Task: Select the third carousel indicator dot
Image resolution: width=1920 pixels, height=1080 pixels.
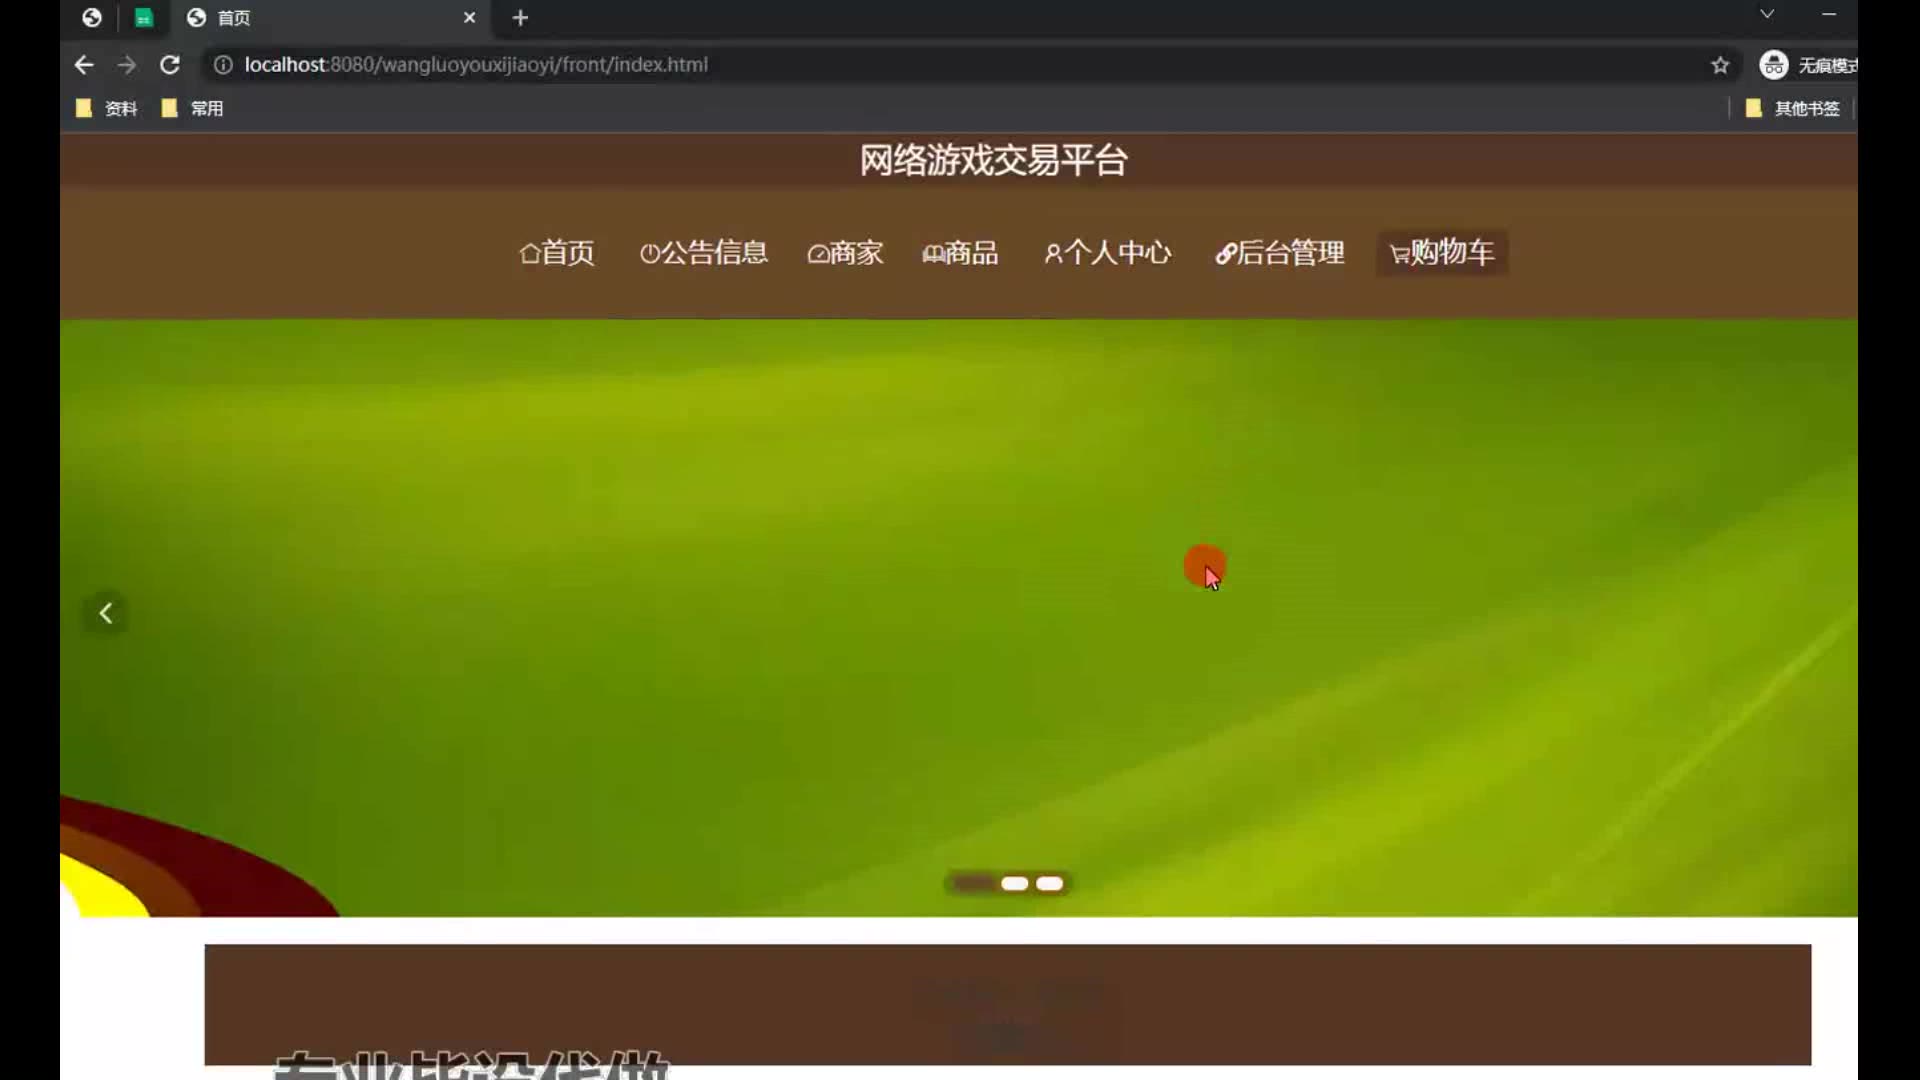Action: 1050,883
